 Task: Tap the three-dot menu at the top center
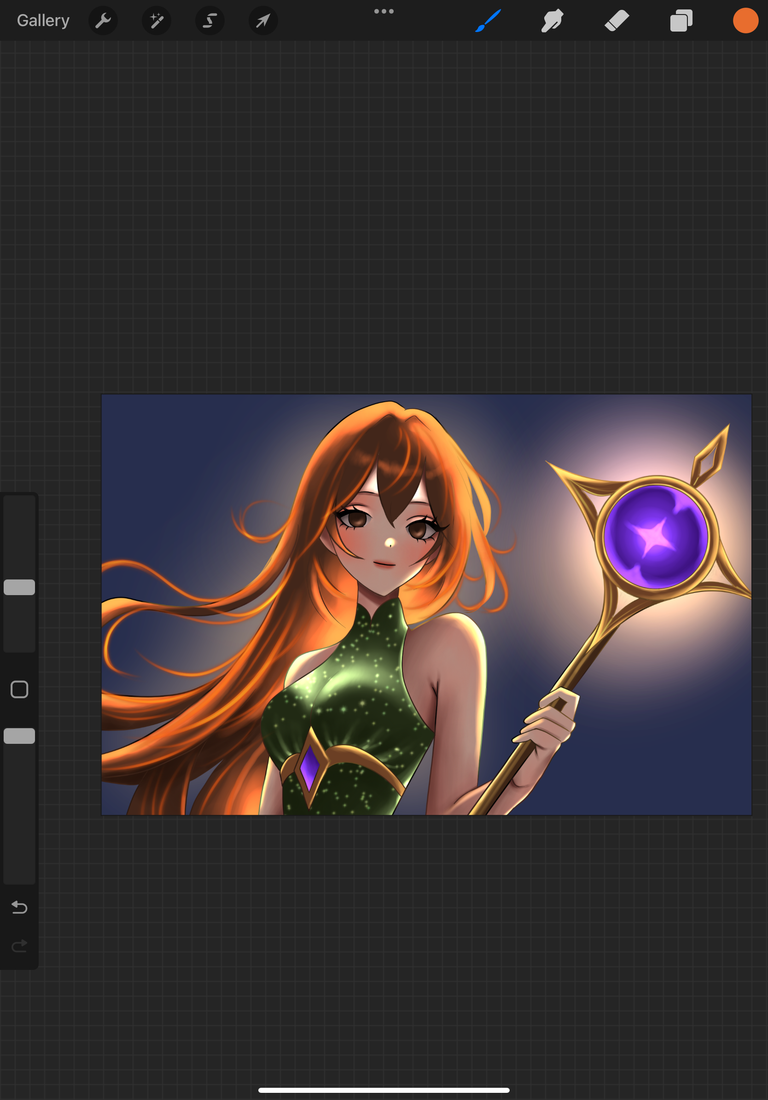click(x=384, y=11)
